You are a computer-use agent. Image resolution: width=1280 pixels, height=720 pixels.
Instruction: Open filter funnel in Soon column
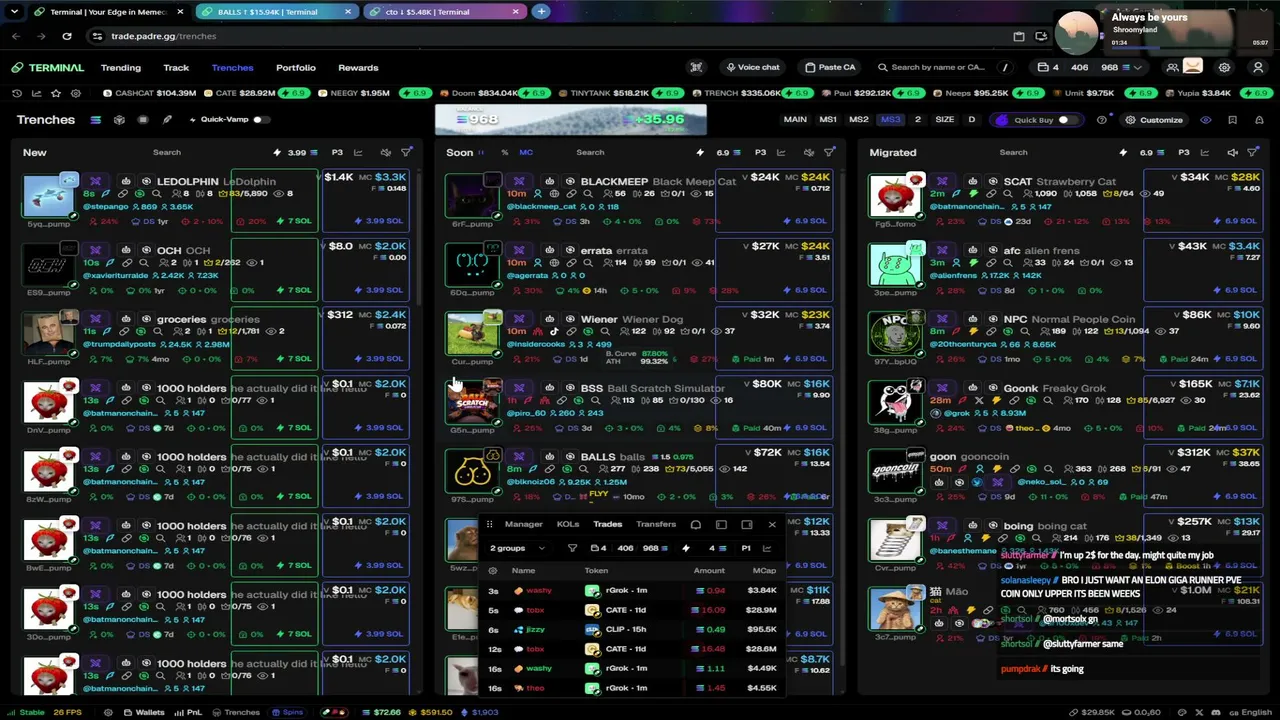pos(830,152)
